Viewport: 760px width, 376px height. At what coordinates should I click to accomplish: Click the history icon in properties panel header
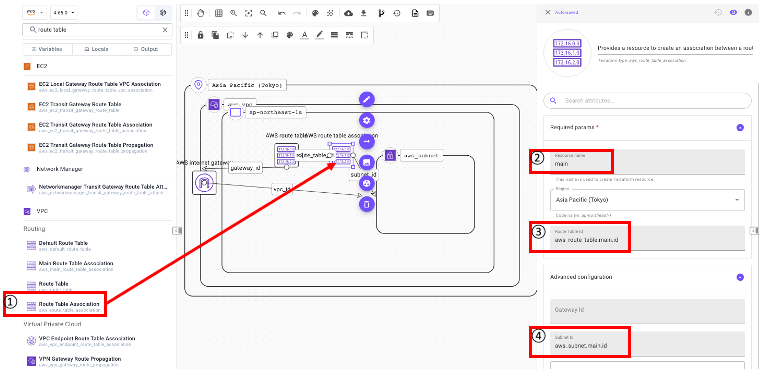click(718, 13)
